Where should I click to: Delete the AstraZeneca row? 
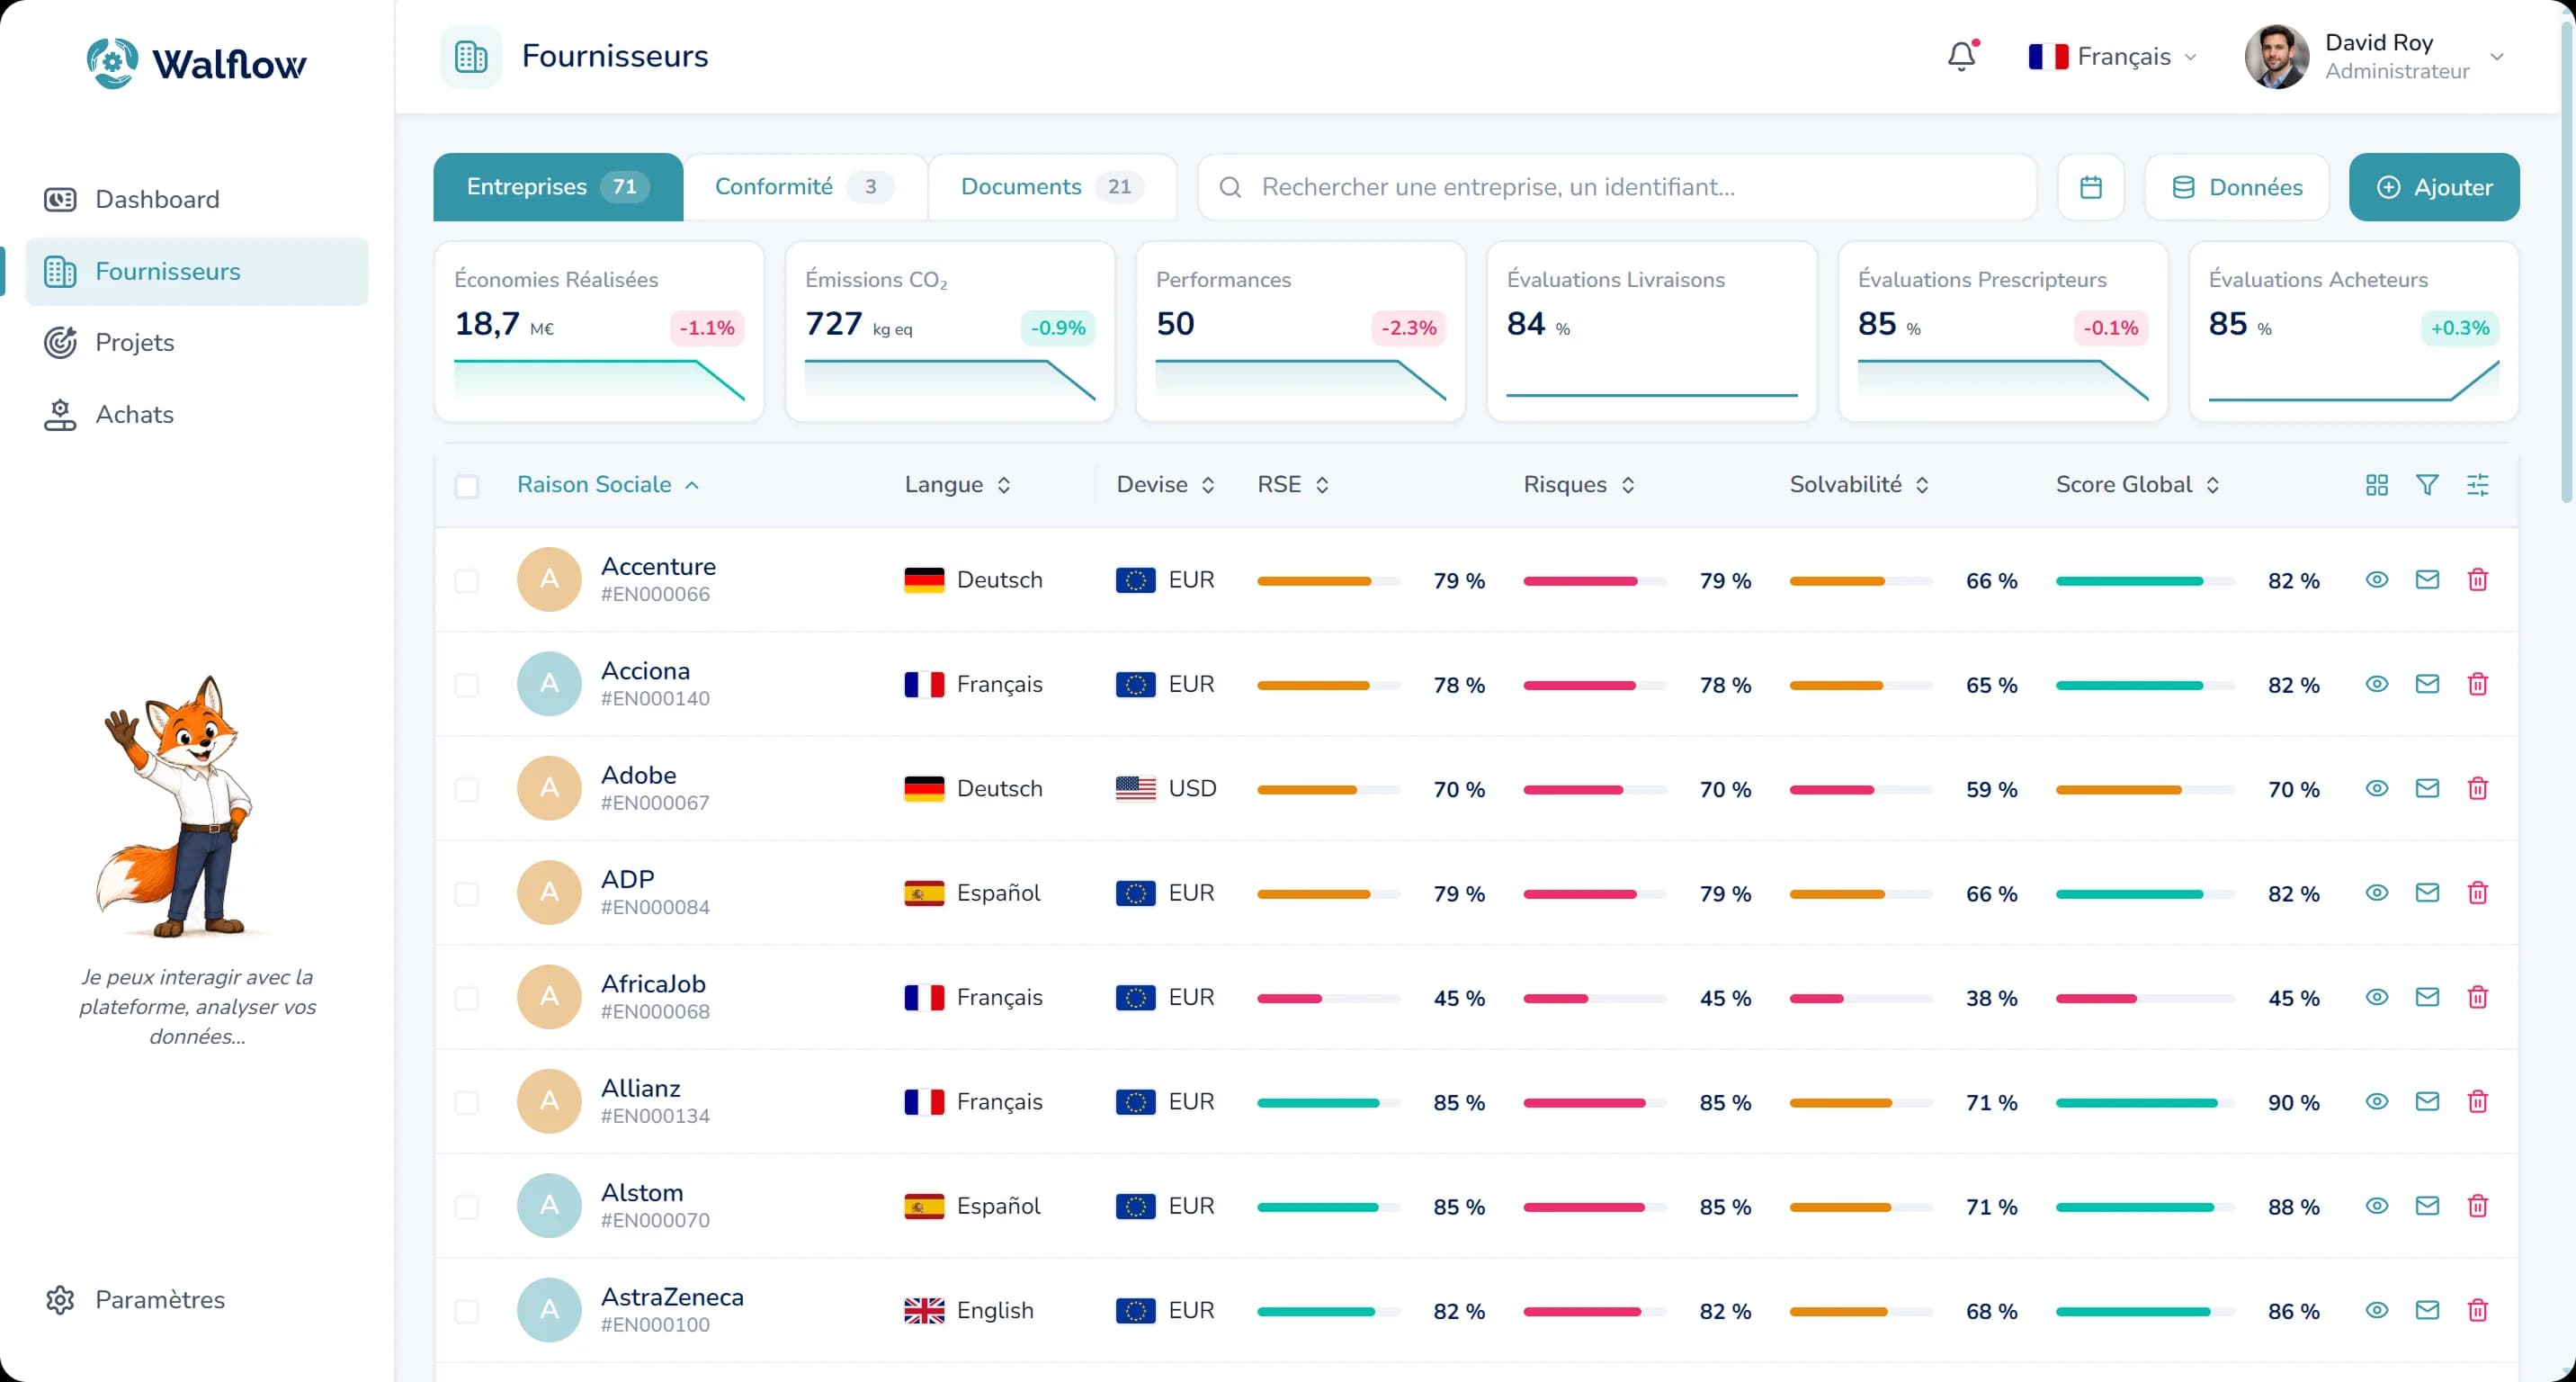2478,1310
